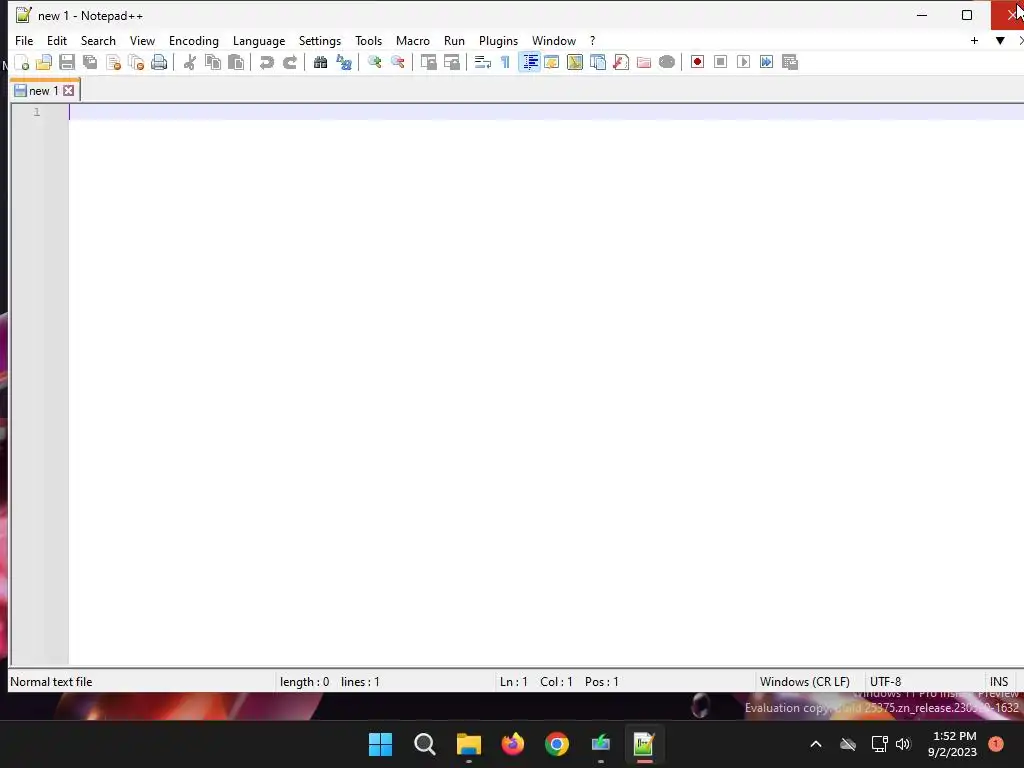Open taskbar Search
1024x768 pixels.
tap(424, 744)
